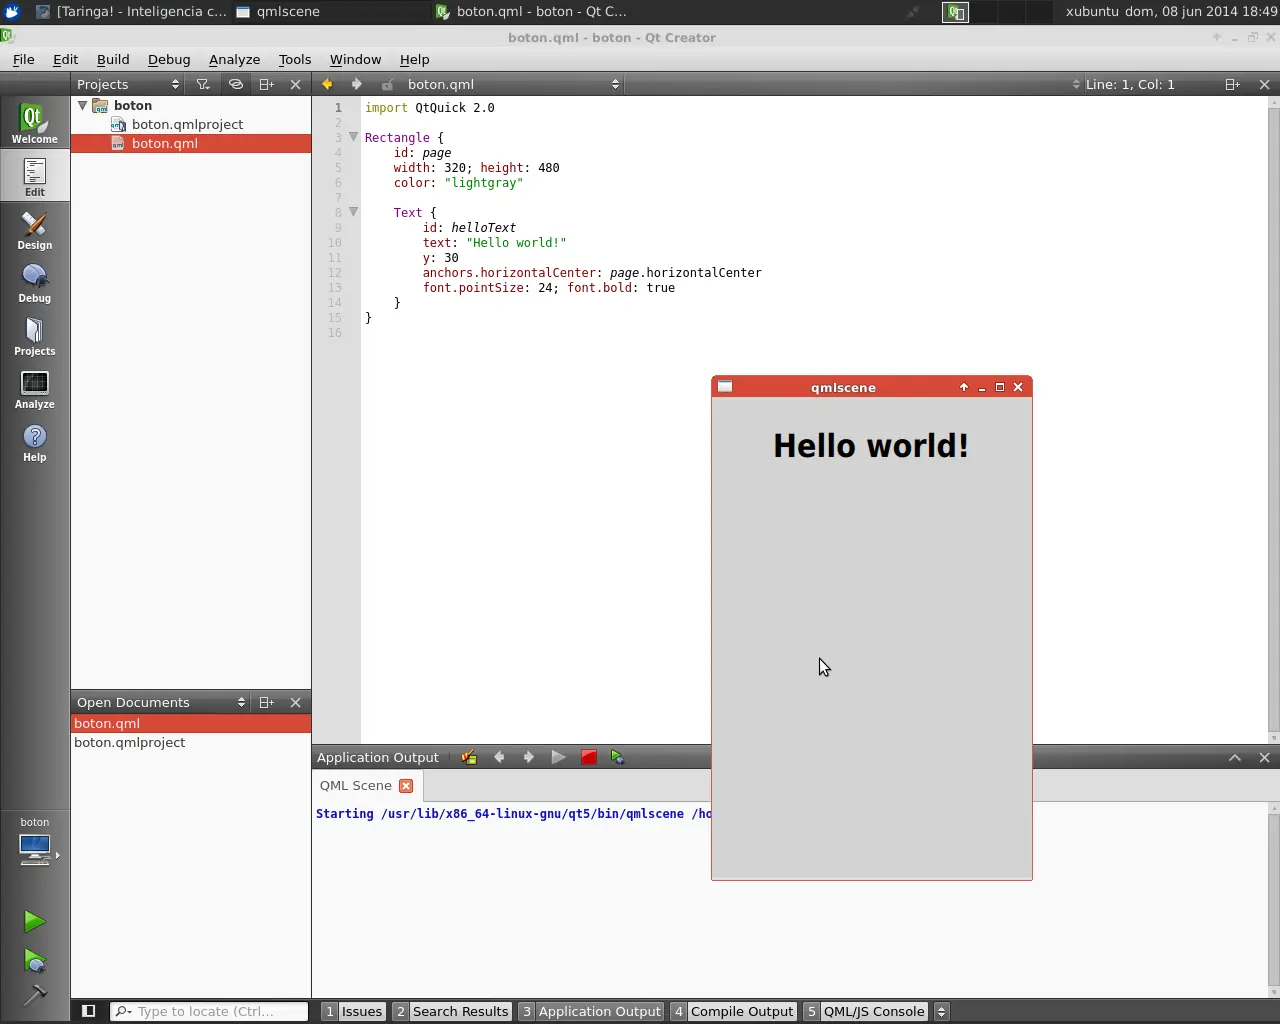1280x1024 pixels.
Task: Stop the running qmlscene application
Action: click(x=589, y=758)
